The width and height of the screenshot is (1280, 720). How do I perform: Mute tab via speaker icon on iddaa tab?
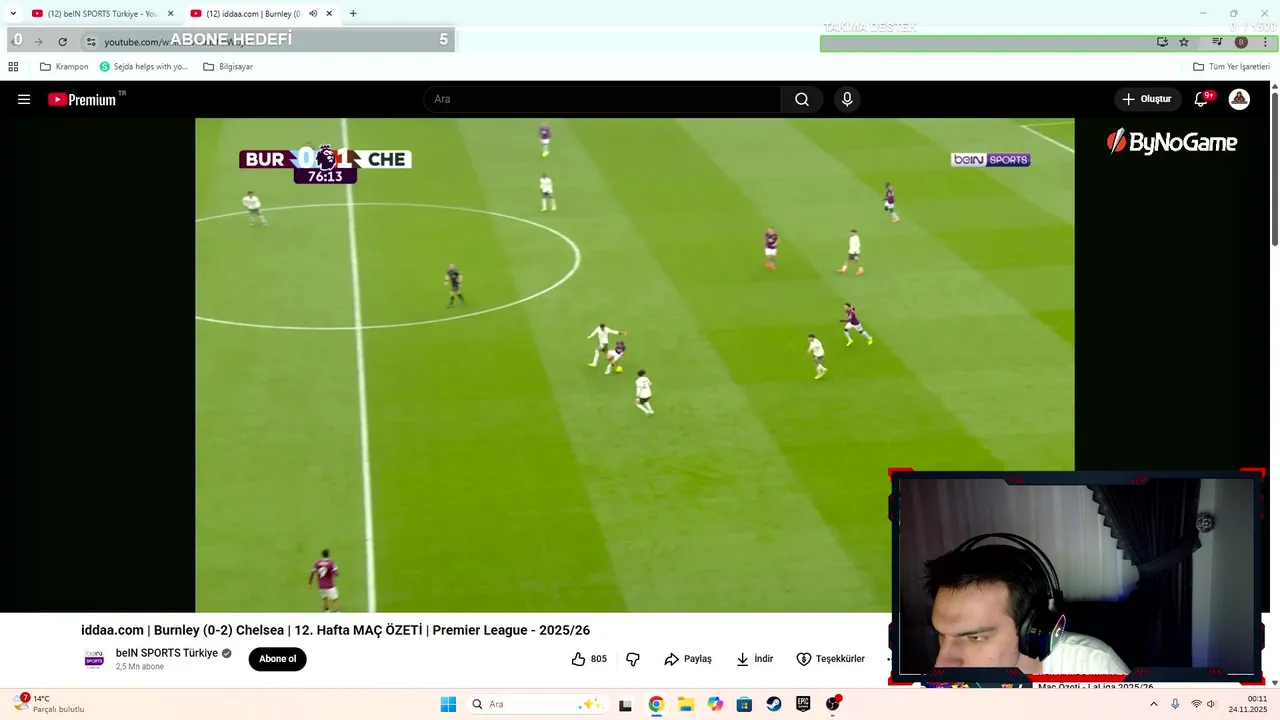coord(313,14)
